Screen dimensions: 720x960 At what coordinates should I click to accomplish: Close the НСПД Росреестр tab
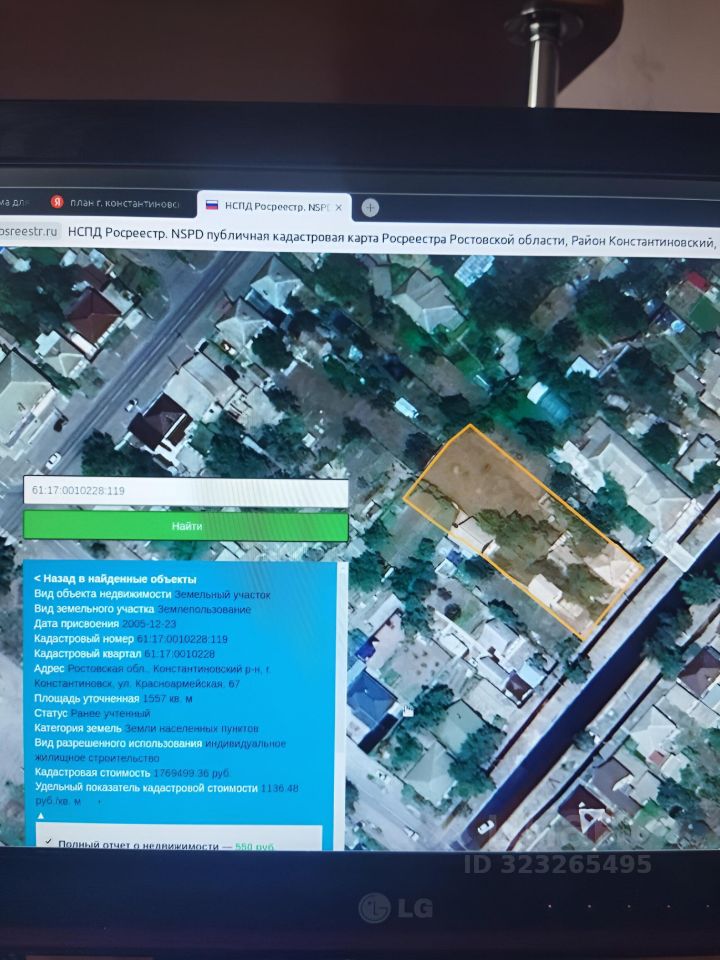click(x=339, y=208)
